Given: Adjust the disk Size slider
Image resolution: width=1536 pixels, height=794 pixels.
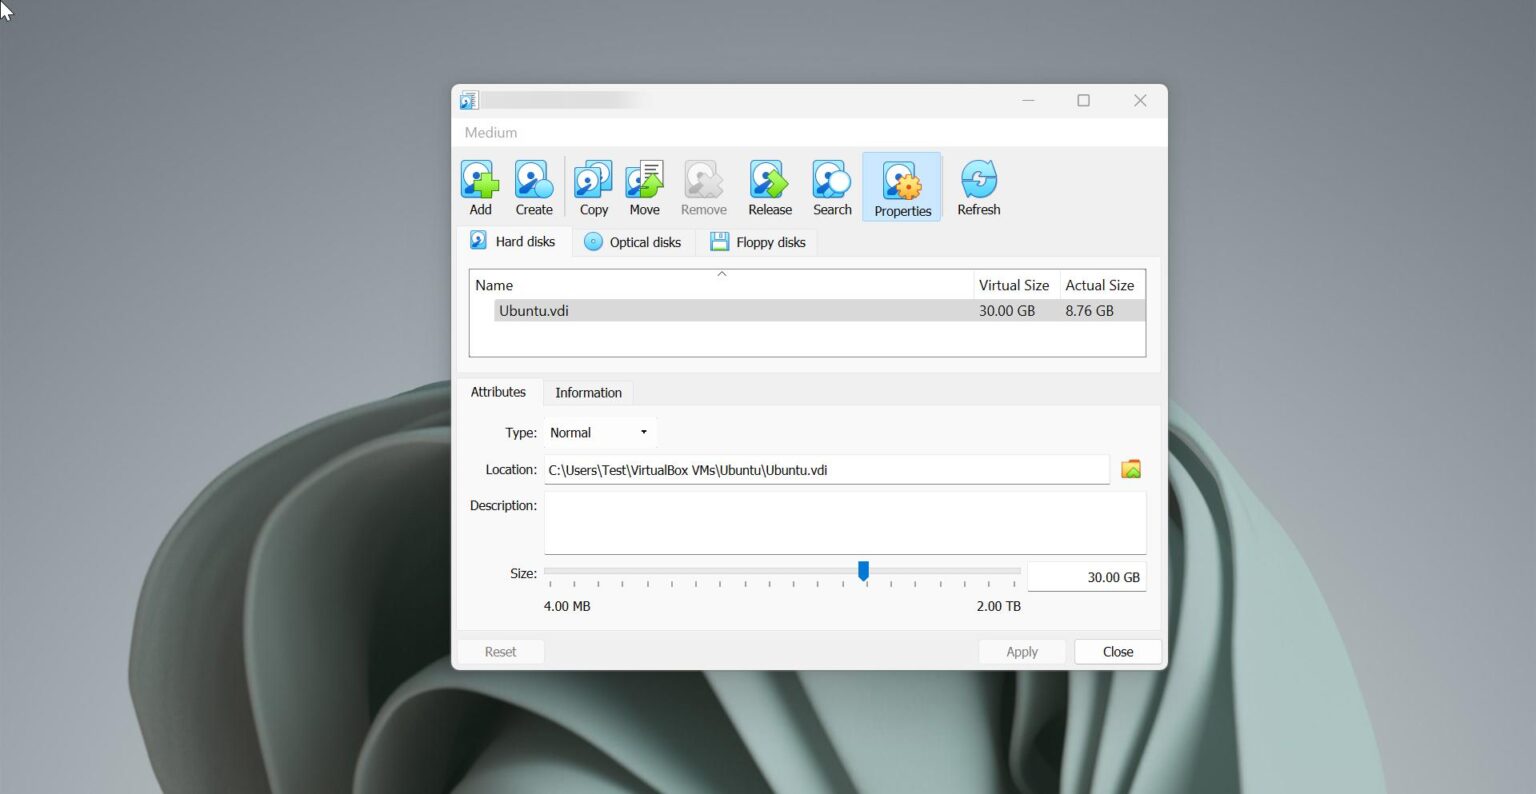Looking at the screenshot, I should (x=863, y=570).
